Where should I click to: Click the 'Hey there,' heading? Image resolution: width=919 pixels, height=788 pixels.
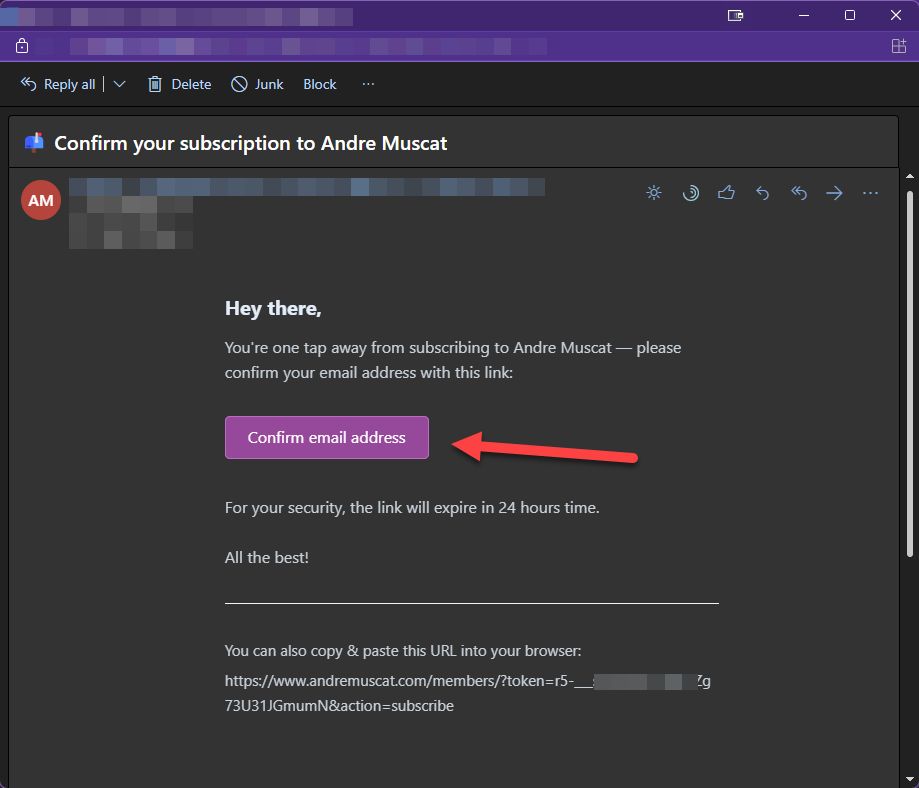point(273,308)
